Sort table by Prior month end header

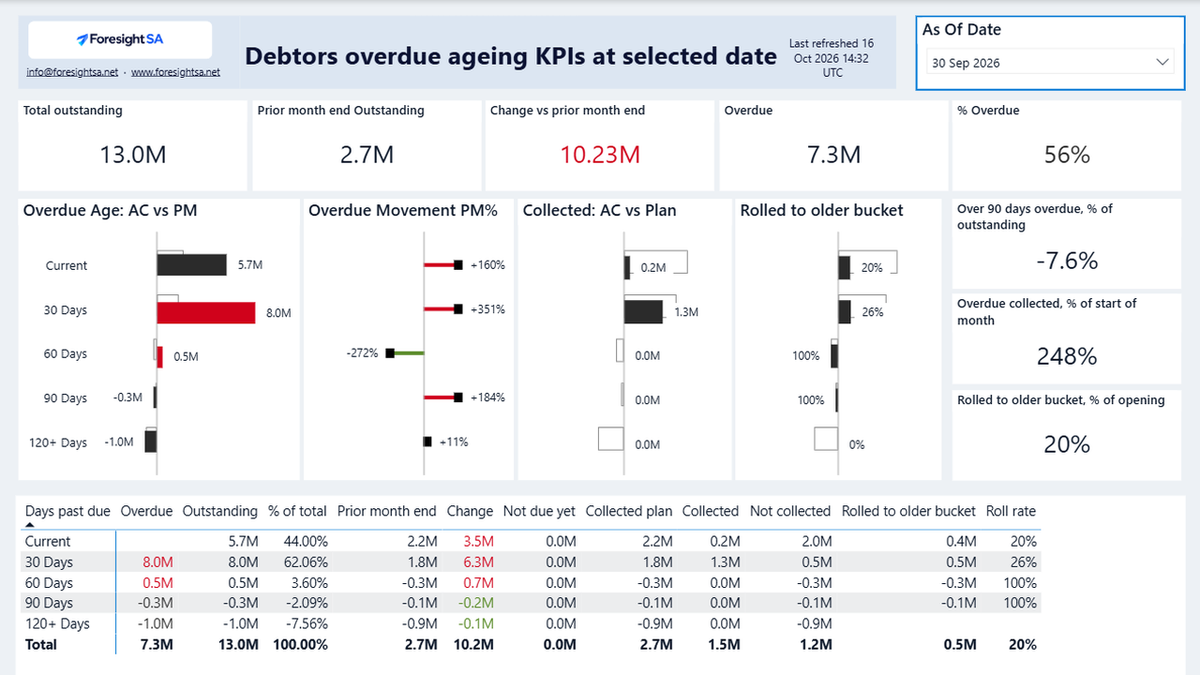point(387,511)
